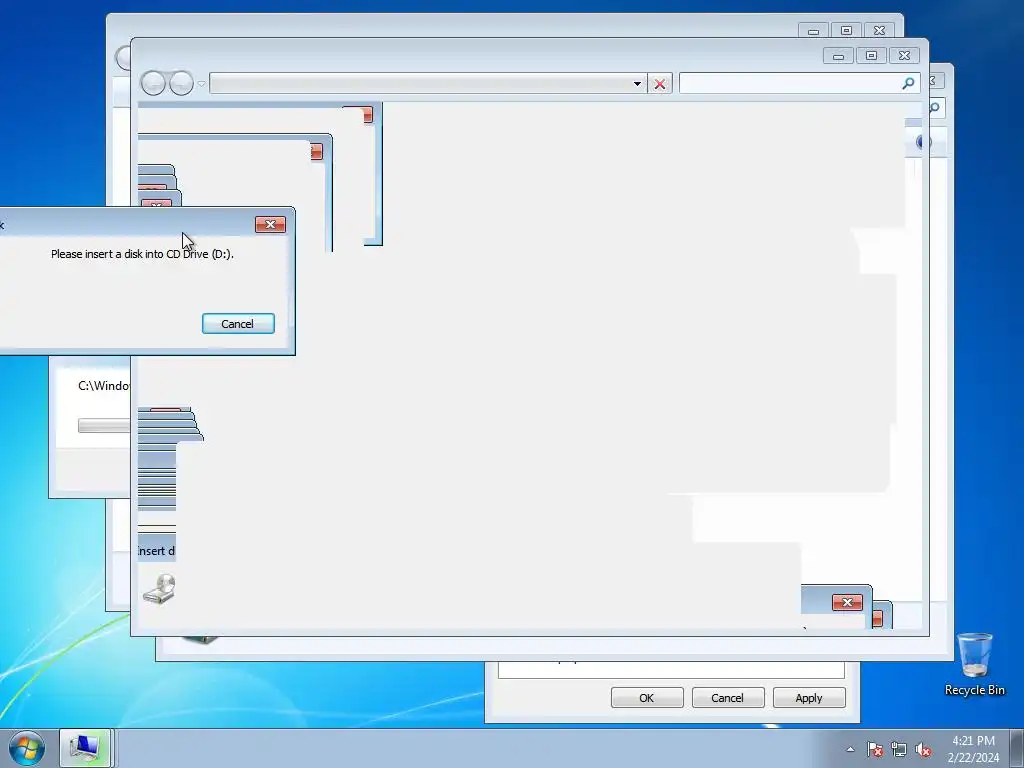This screenshot has width=1024, height=768.
Task: Click the Back arrow in the front Explorer window
Action: click(153, 84)
